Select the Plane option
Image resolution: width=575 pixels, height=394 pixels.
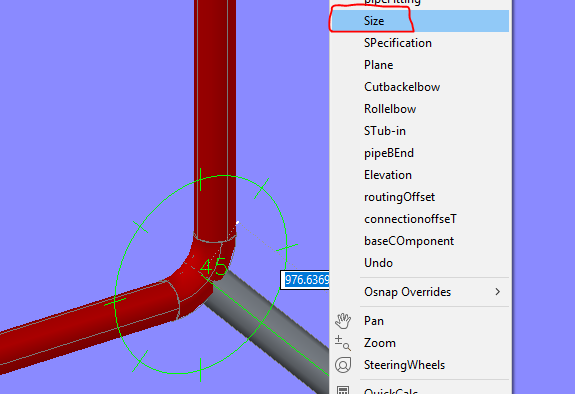[419, 65]
